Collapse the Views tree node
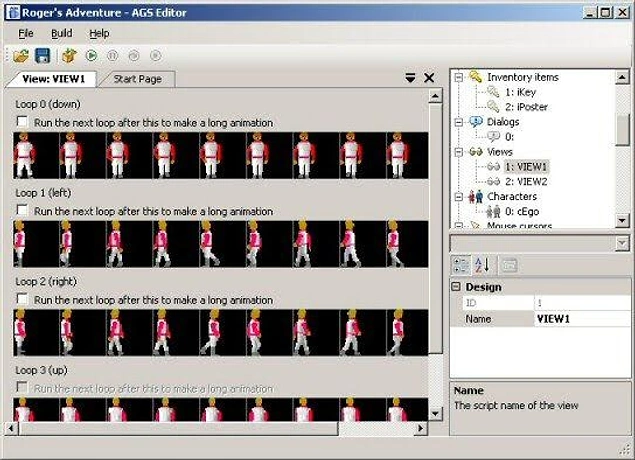 (458, 152)
